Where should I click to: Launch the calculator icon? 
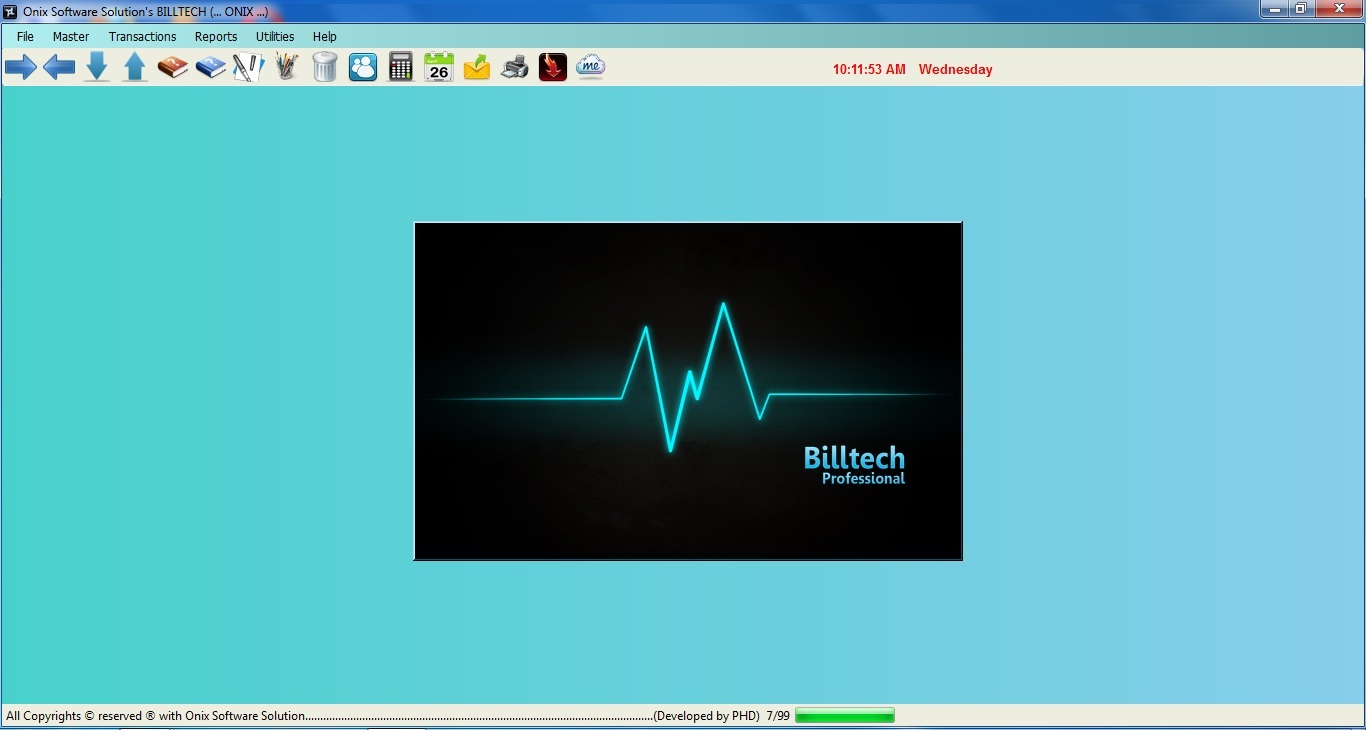[x=401, y=67]
